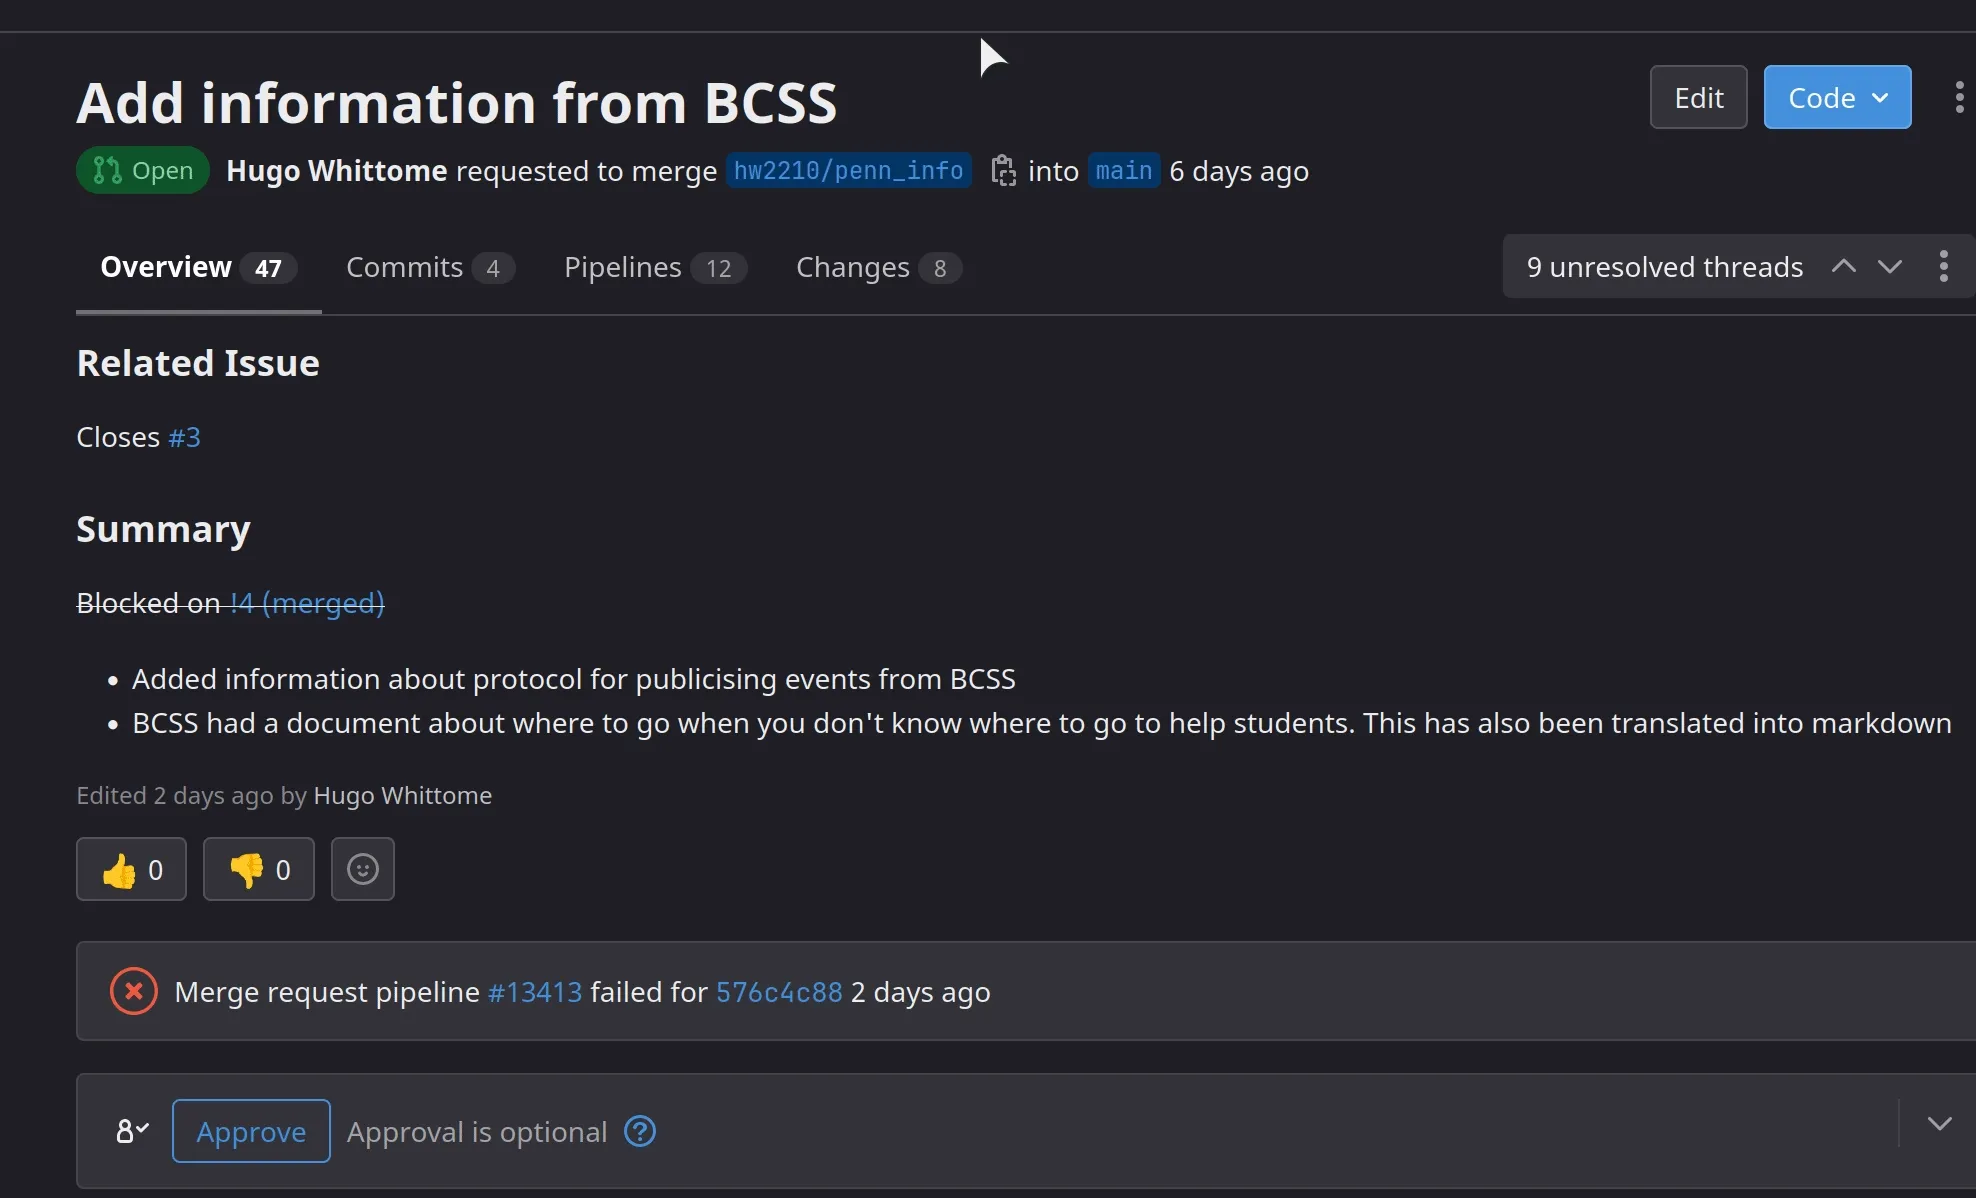Follow the Closes #3 issue link
The height and width of the screenshot is (1198, 1976).
click(184, 436)
